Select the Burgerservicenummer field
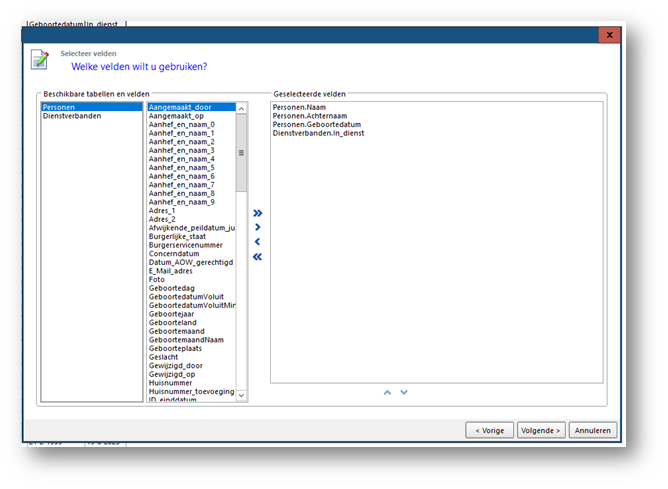The height and width of the screenshot is (489, 668). tap(191, 245)
